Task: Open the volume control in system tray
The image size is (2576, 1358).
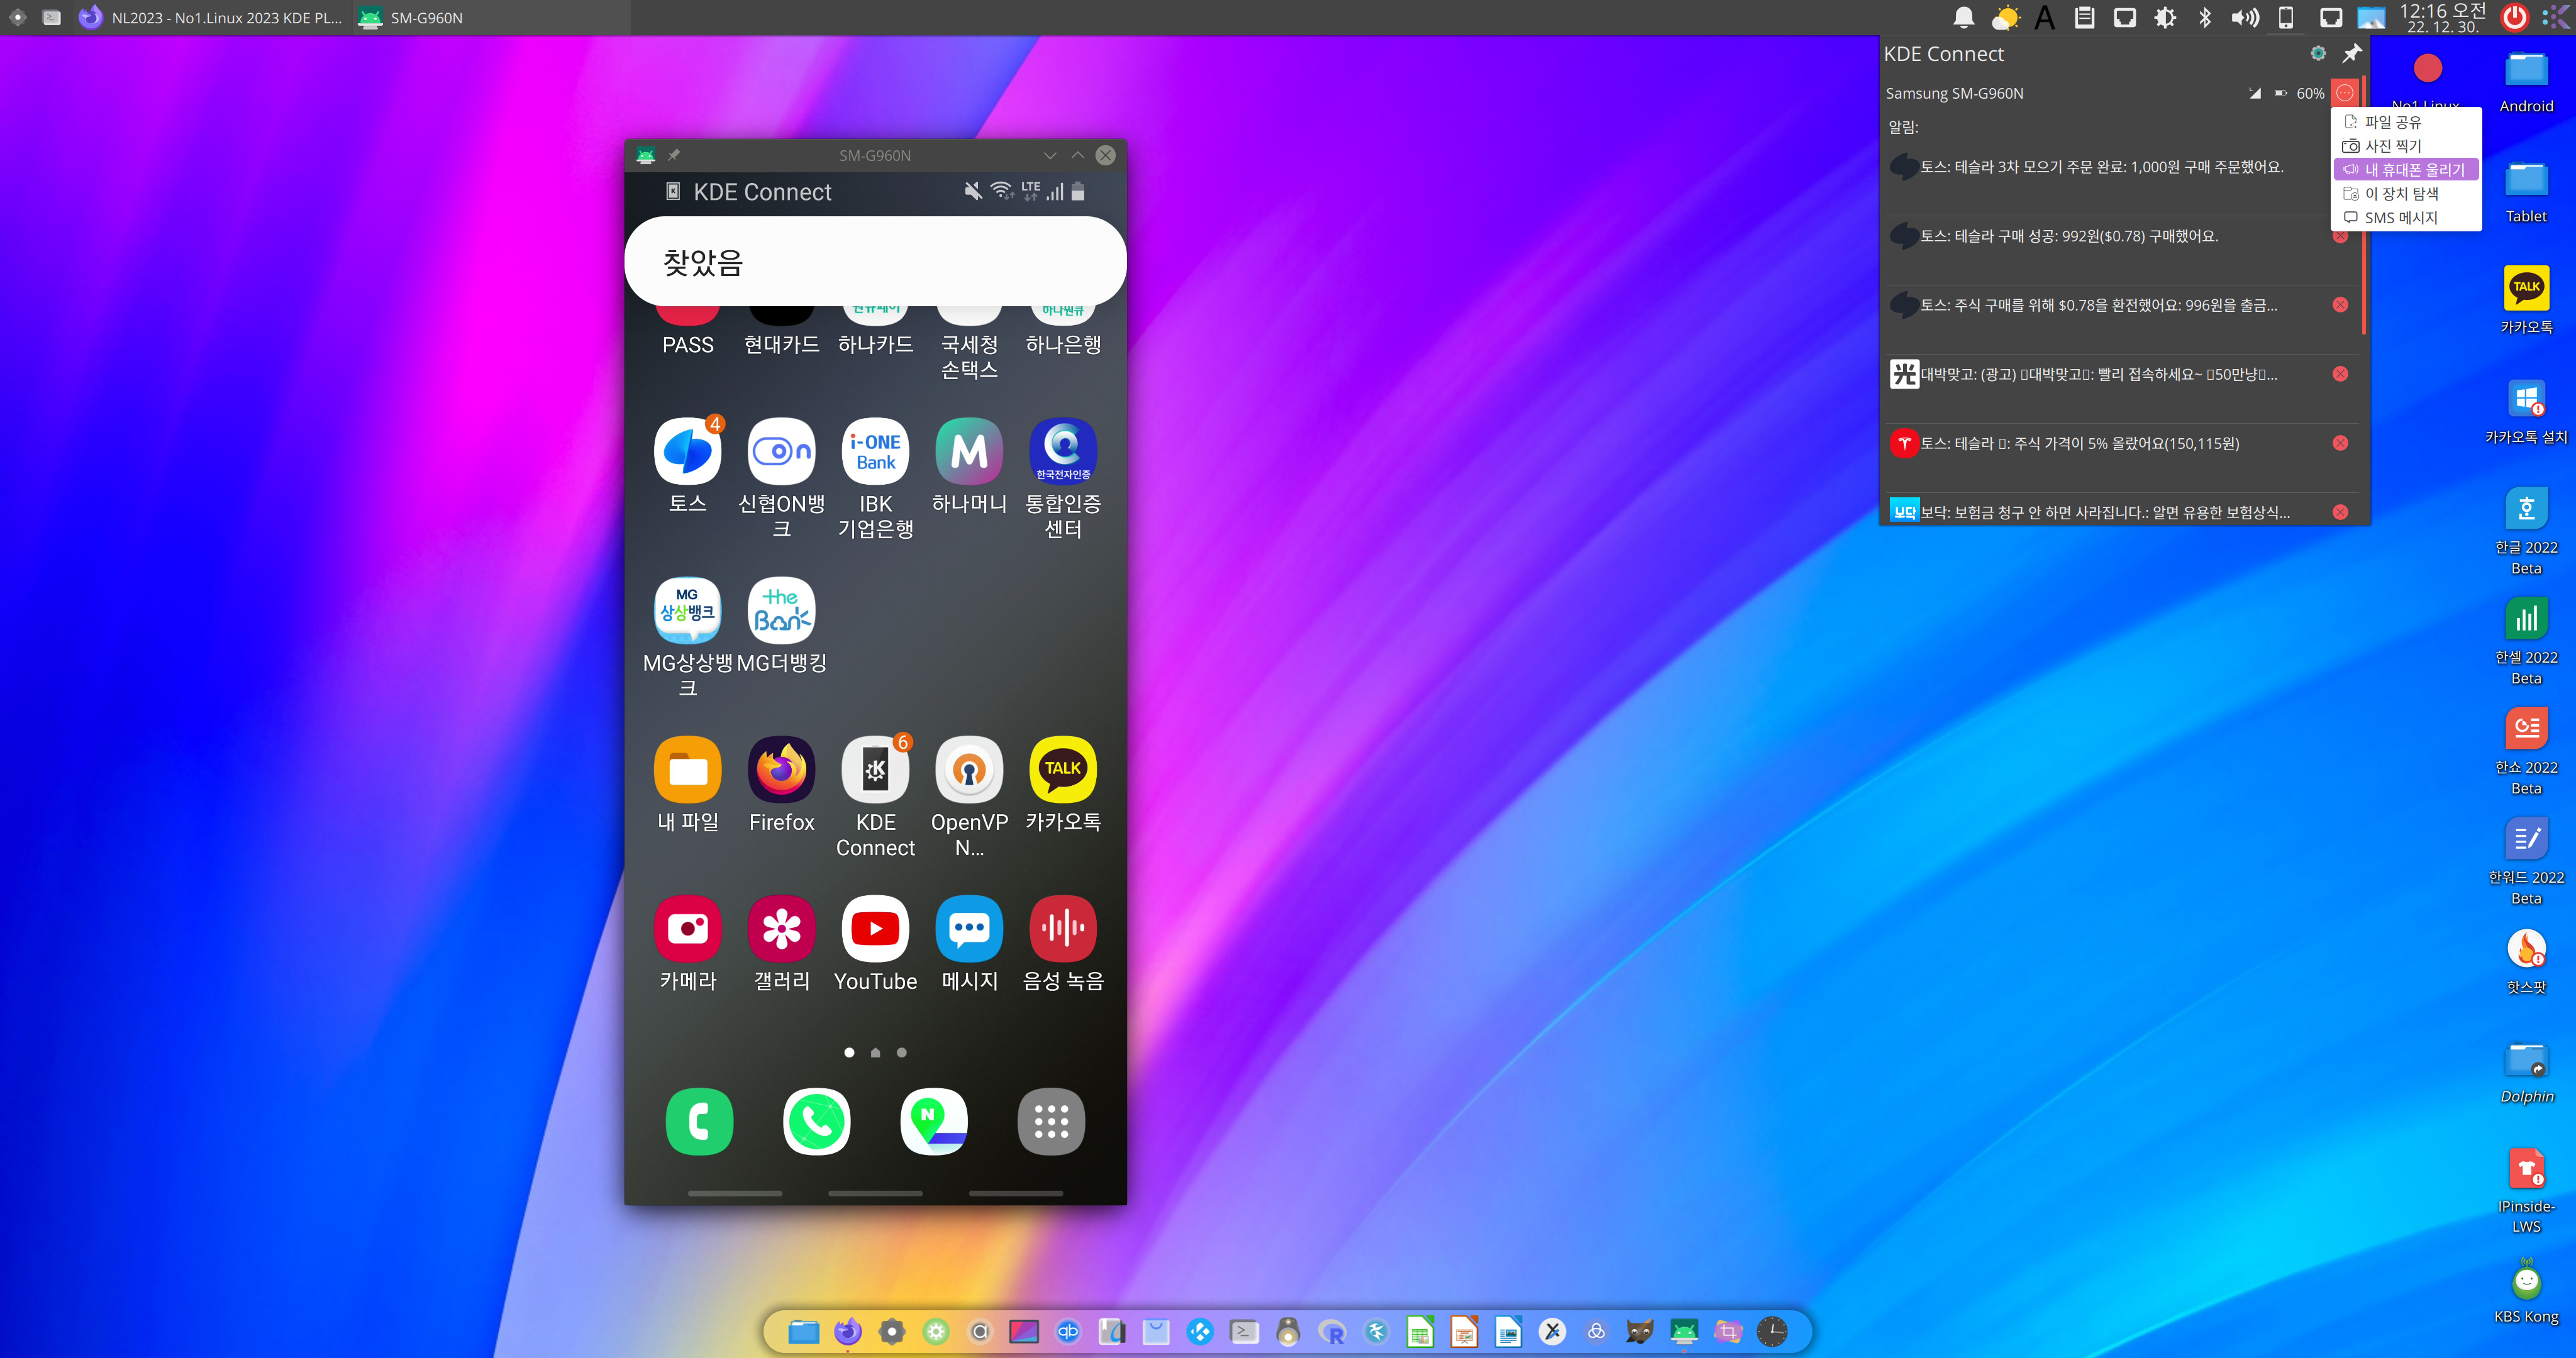Action: click(x=2244, y=17)
